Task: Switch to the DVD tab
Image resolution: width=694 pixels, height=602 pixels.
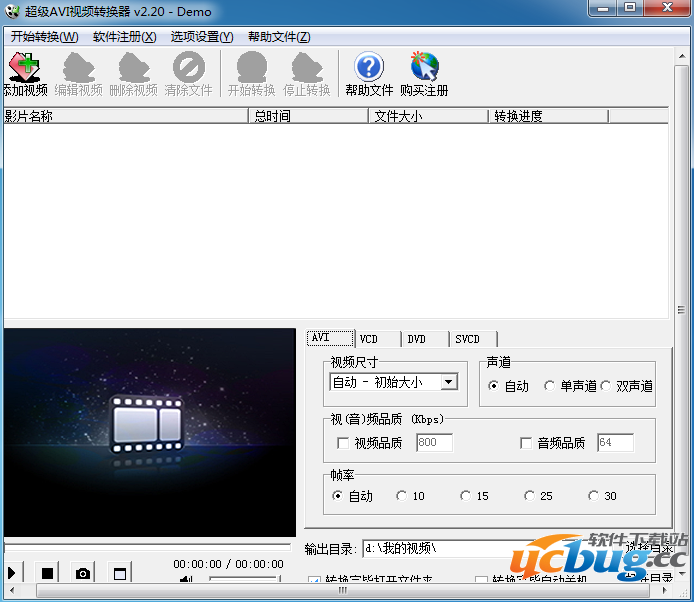Action: click(416, 339)
